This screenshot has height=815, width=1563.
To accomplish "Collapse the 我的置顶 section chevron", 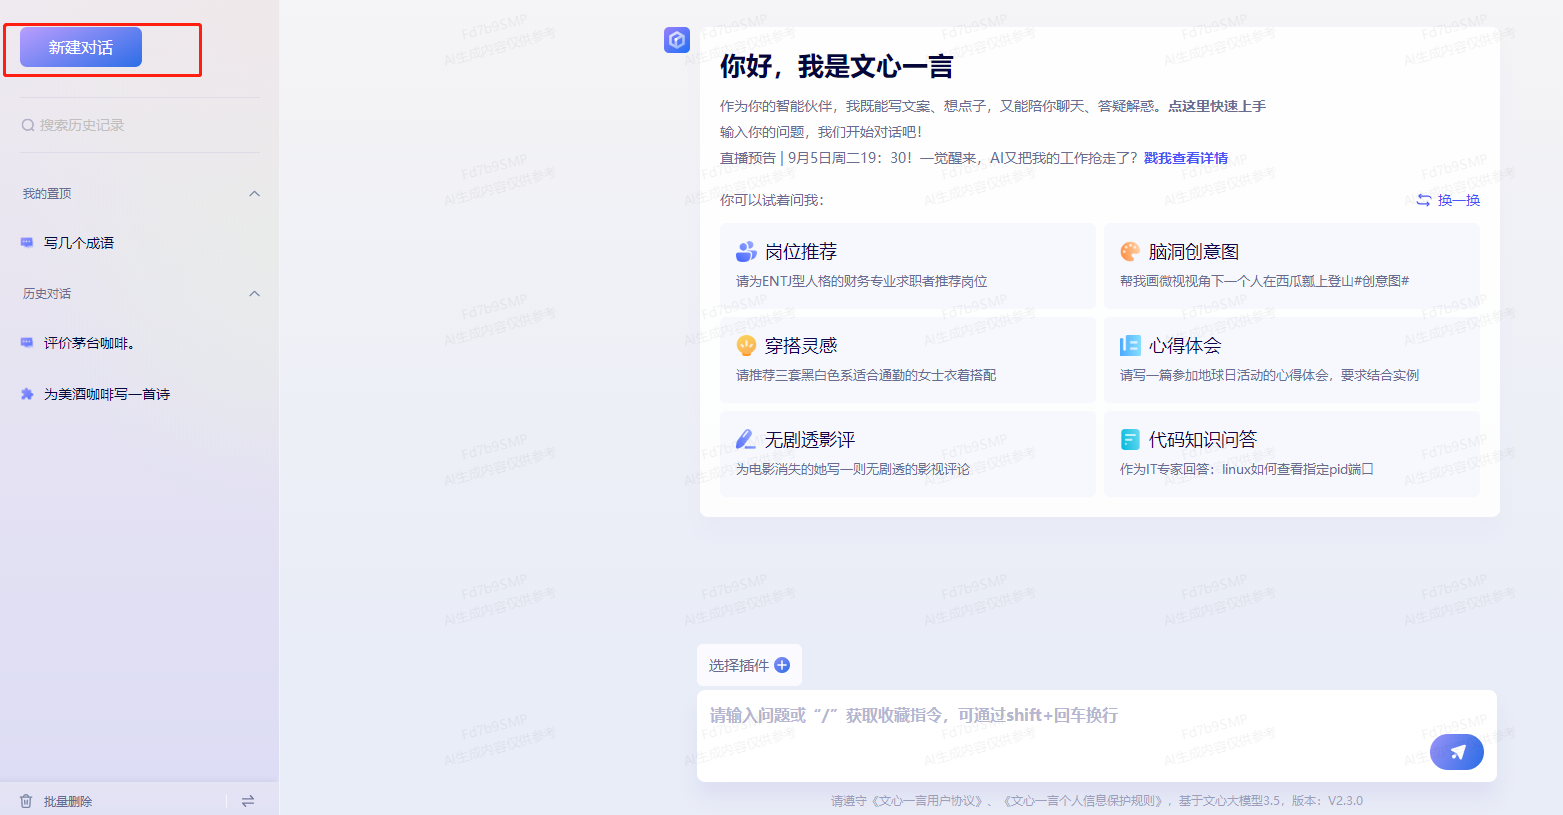I will [254, 194].
